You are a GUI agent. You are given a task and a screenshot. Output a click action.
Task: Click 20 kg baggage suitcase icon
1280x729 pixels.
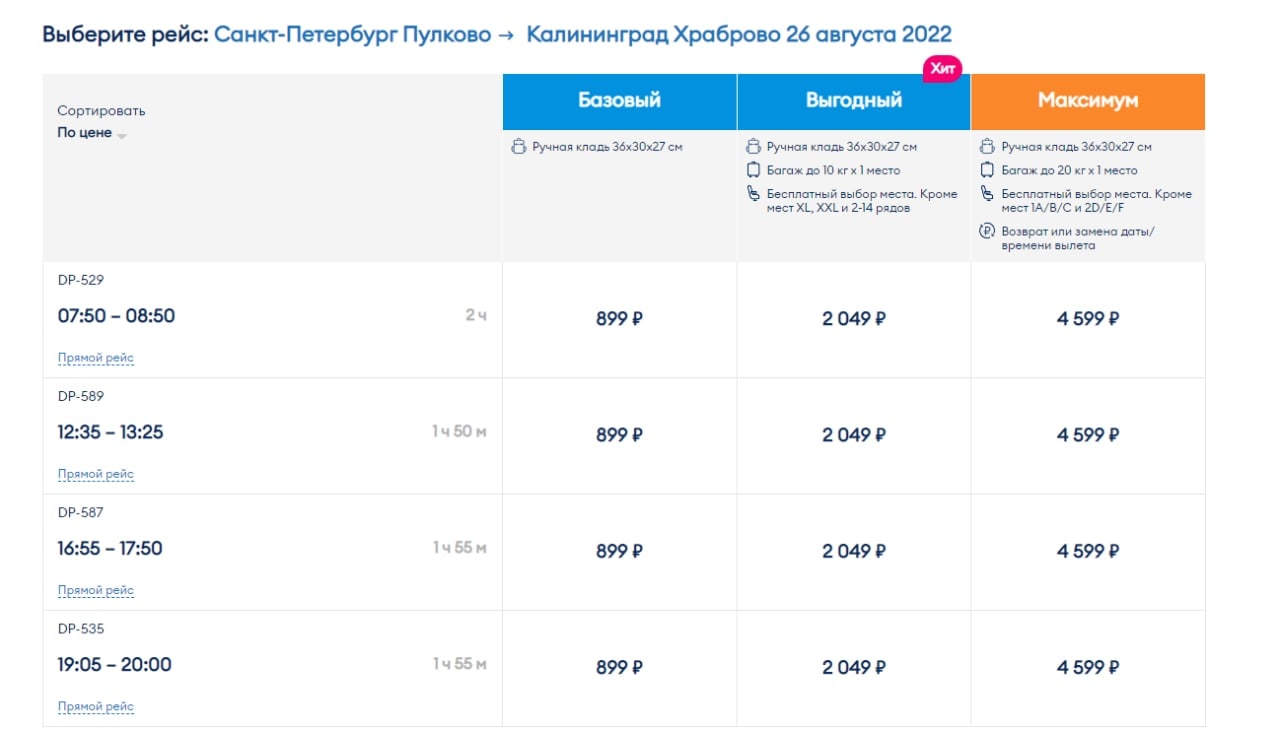[988, 170]
